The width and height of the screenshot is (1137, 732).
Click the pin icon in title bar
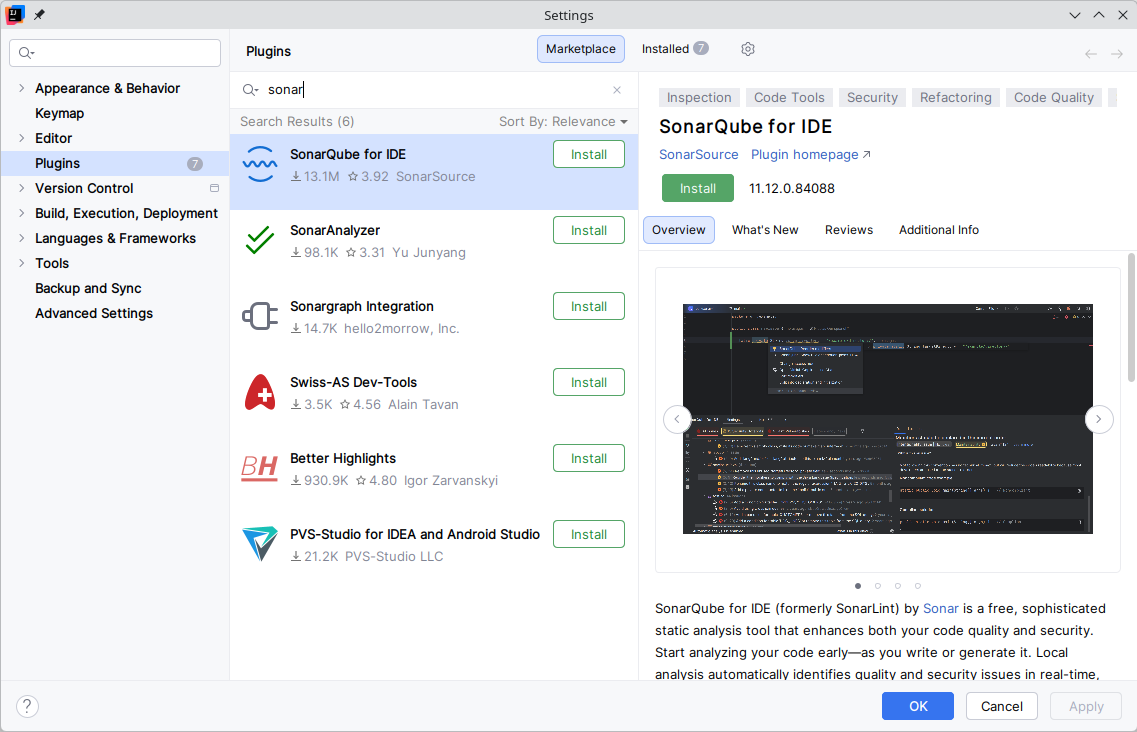39,15
